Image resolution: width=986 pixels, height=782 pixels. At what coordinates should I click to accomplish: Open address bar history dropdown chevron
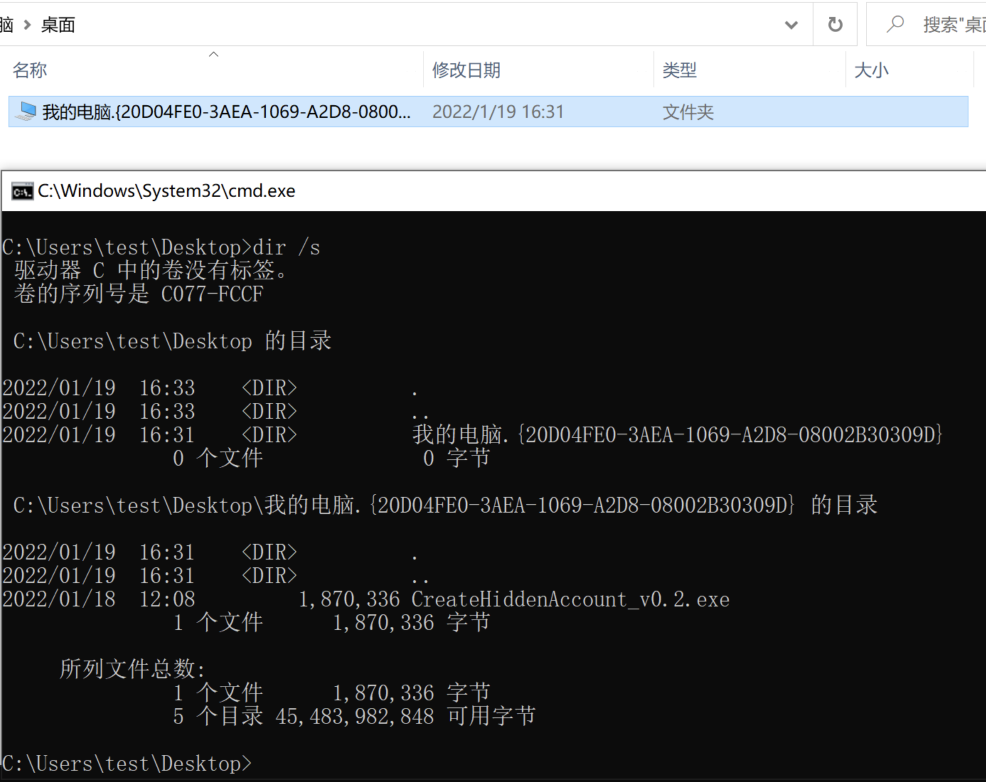click(791, 25)
